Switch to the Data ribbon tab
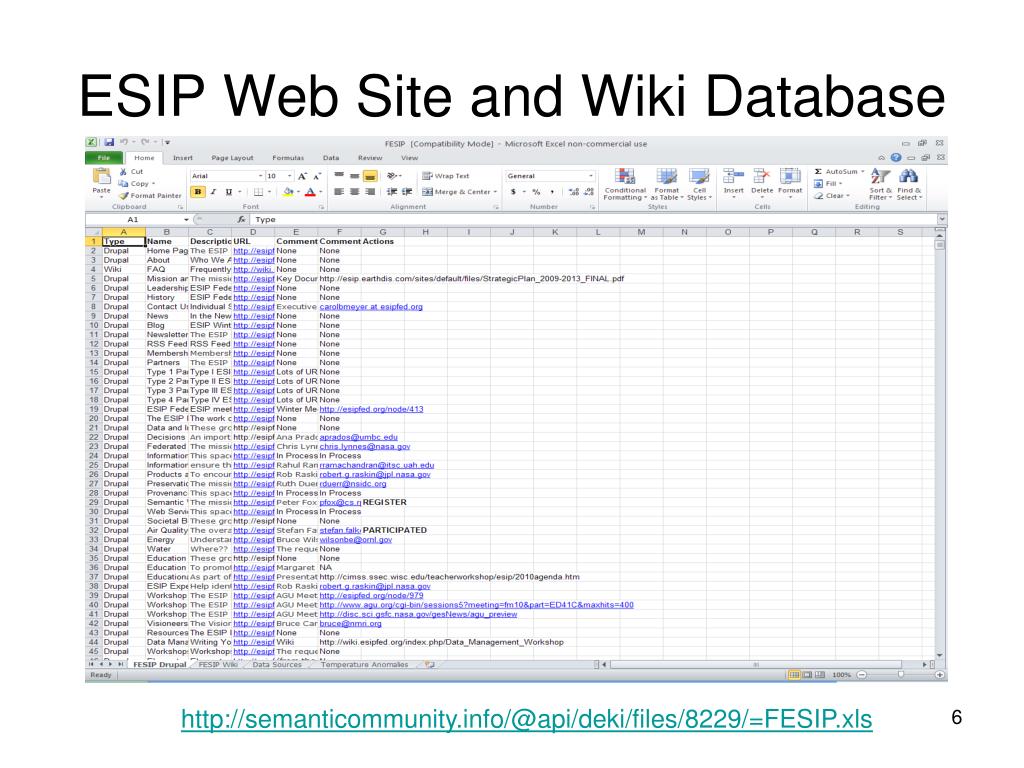This screenshot has width=1024, height=768. click(x=331, y=158)
